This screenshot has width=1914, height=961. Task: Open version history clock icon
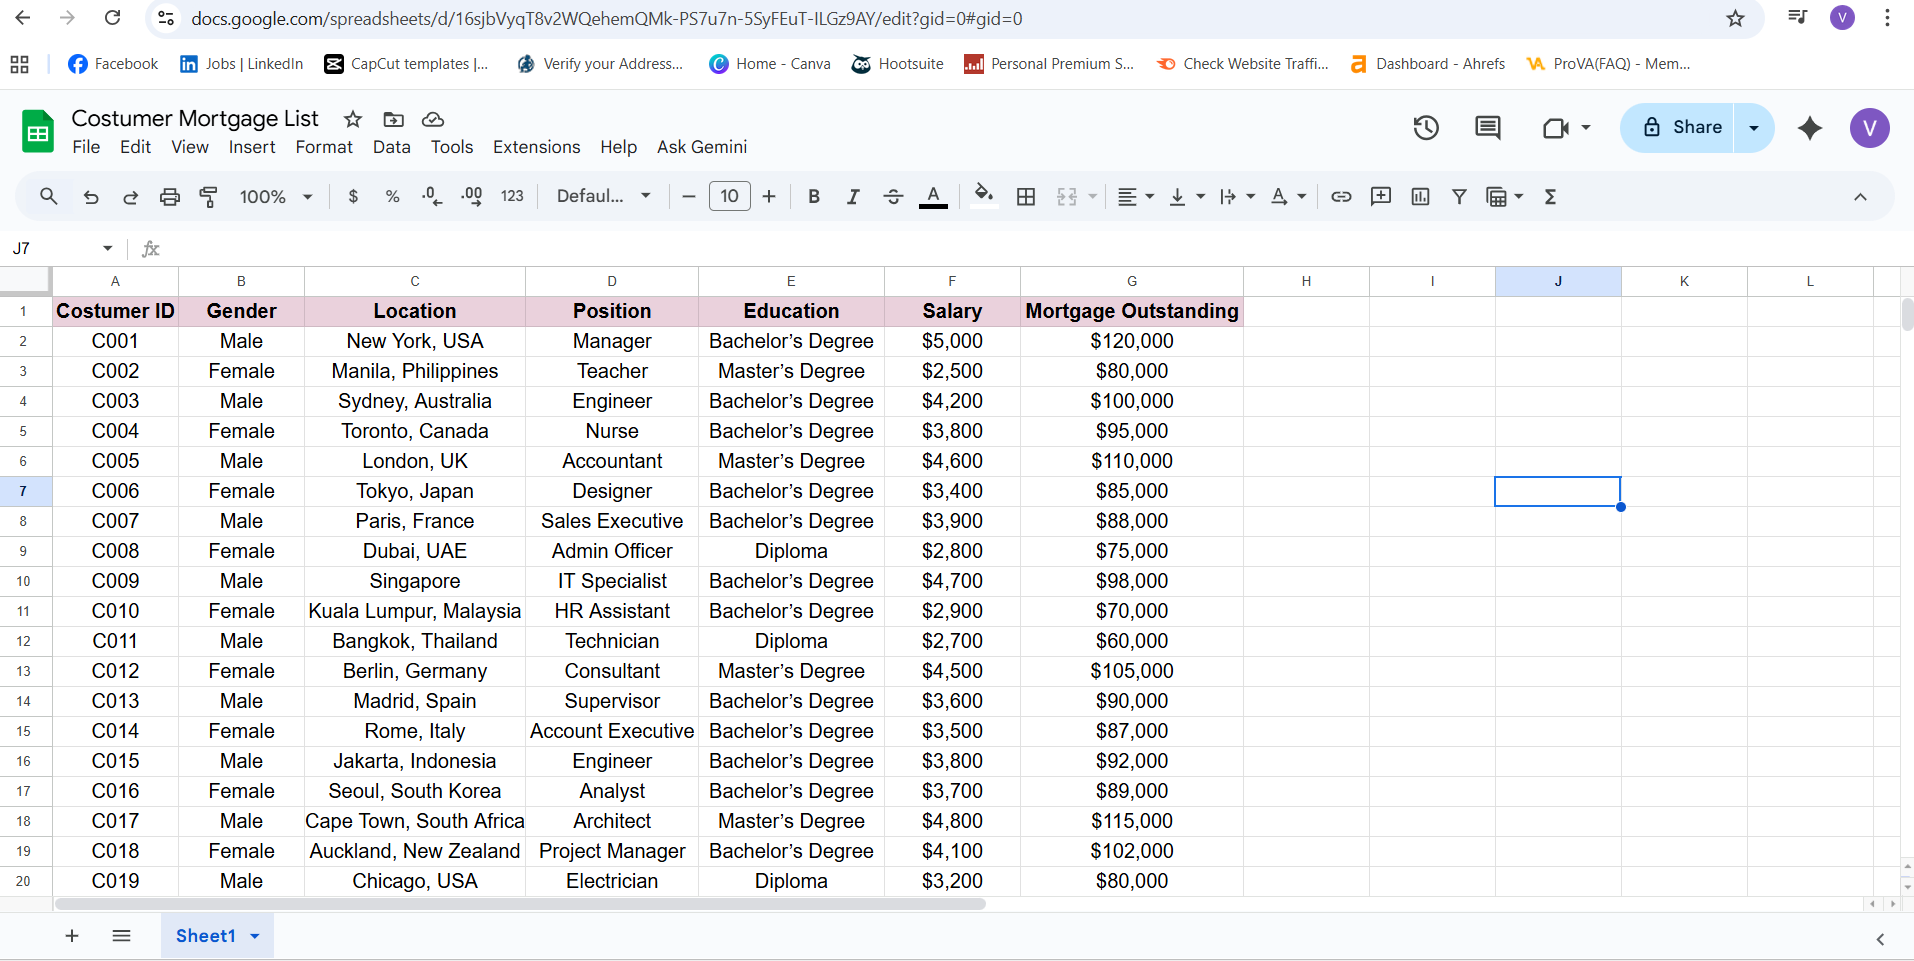(x=1426, y=128)
